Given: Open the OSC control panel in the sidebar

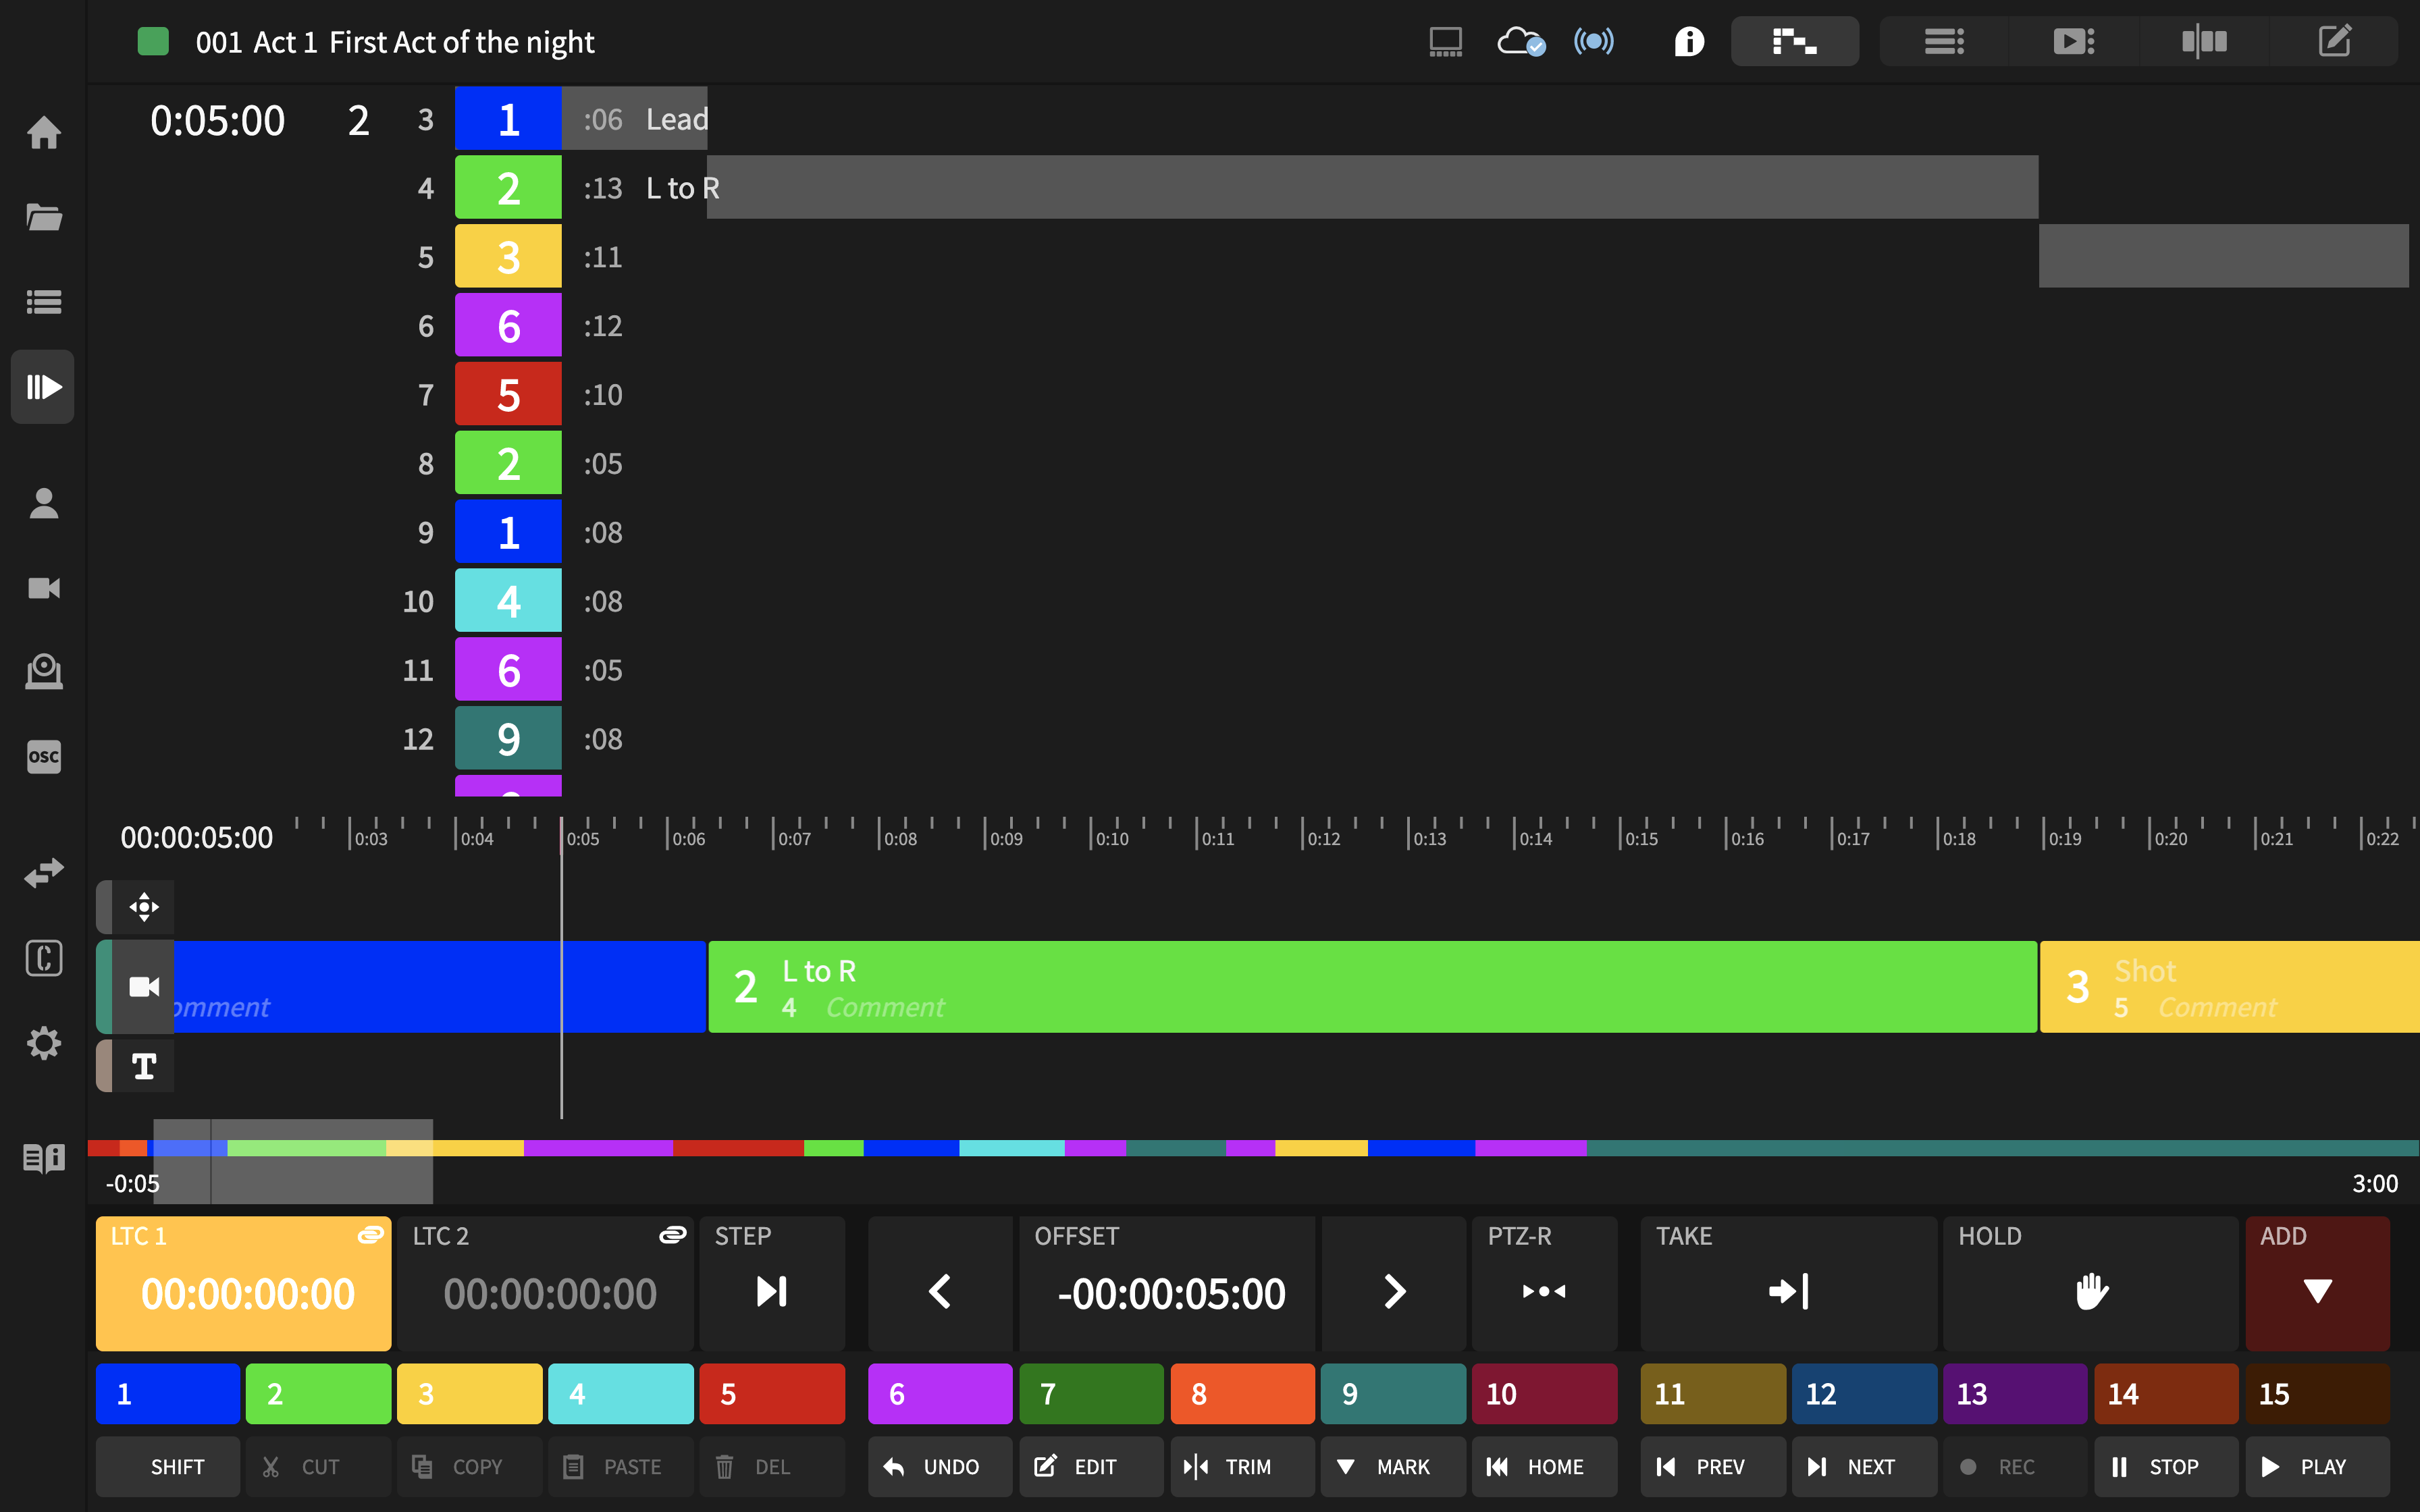Looking at the screenshot, I should tap(44, 757).
